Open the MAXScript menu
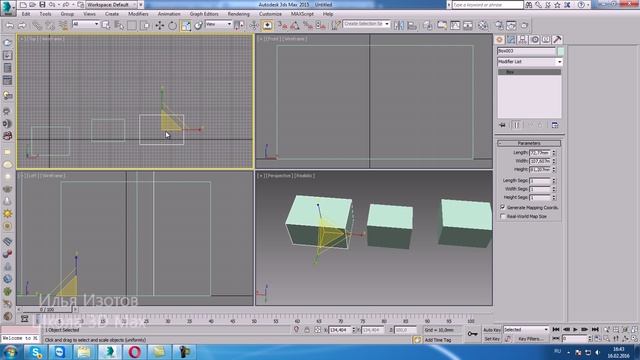Screen dimensions: 640x360 (x=302, y=14)
